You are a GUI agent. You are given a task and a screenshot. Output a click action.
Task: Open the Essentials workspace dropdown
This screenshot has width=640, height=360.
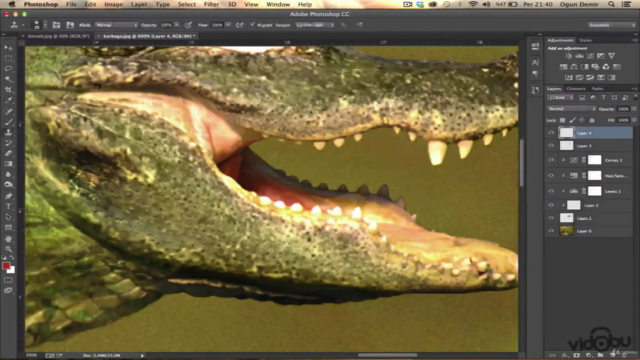[612, 25]
